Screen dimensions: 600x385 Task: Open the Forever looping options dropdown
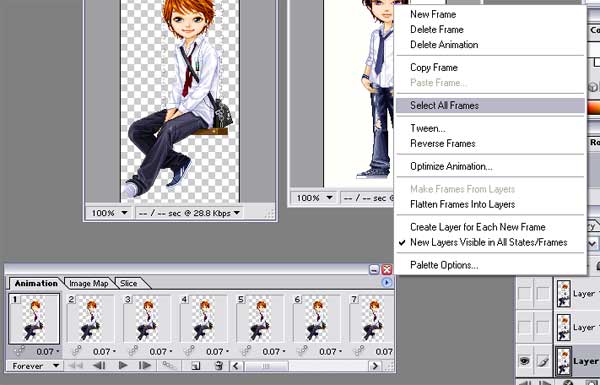35,366
